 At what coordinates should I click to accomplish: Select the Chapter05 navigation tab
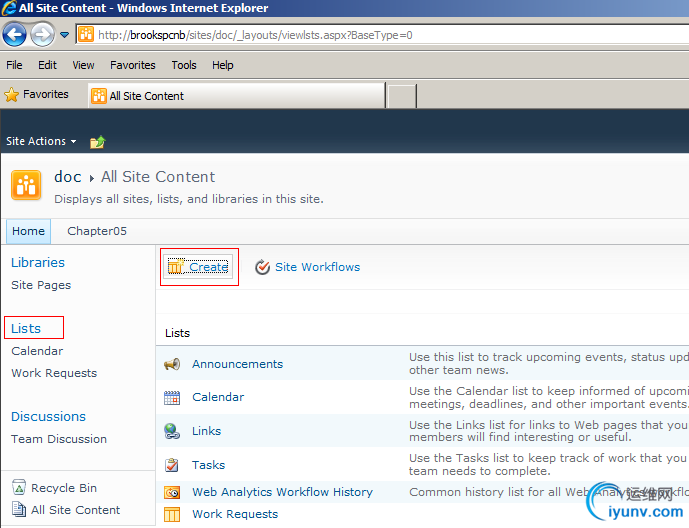coord(97,231)
